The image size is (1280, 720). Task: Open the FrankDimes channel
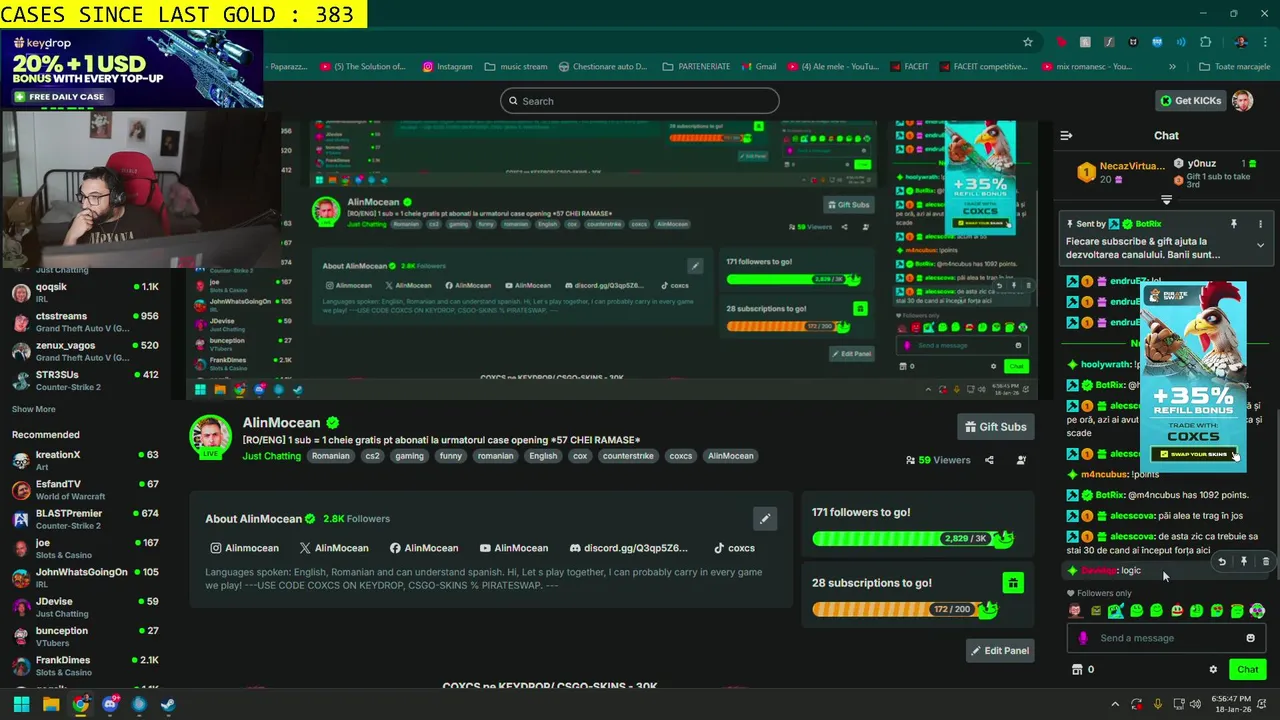pyautogui.click(x=85, y=666)
